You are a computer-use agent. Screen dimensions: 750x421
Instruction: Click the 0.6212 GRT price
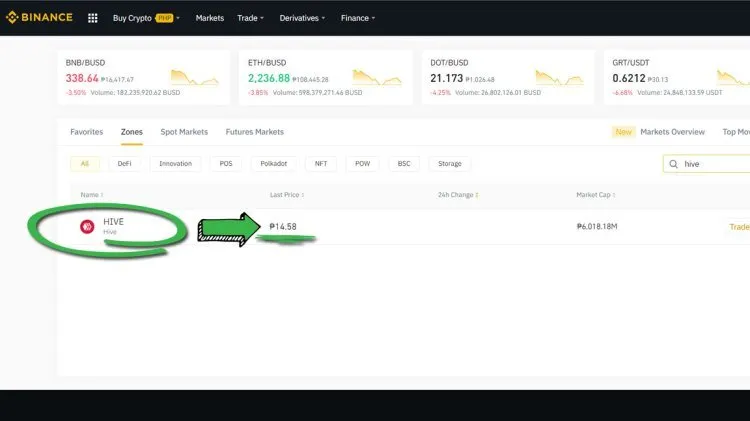(x=629, y=78)
